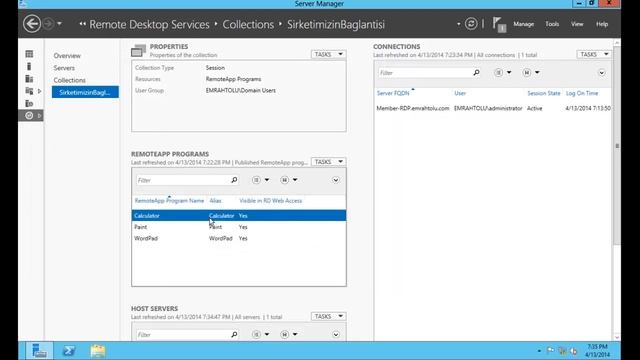Open the Servers page
The height and width of the screenshot is (360, 640).
[x=64, y=68]
